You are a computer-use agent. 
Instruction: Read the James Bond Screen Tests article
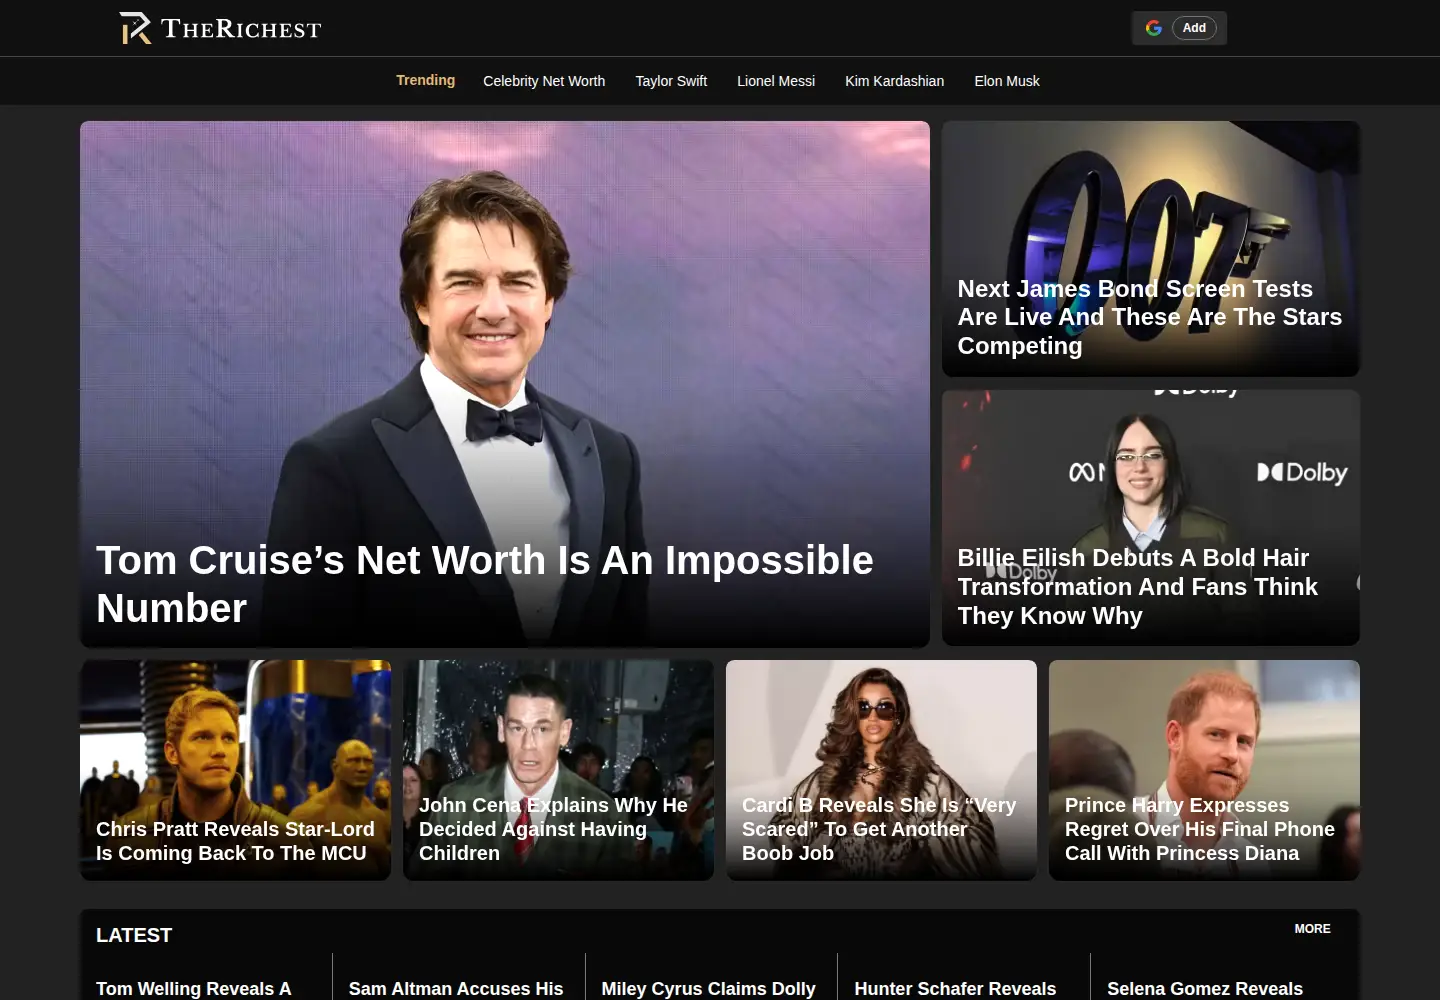[1149, 317]
